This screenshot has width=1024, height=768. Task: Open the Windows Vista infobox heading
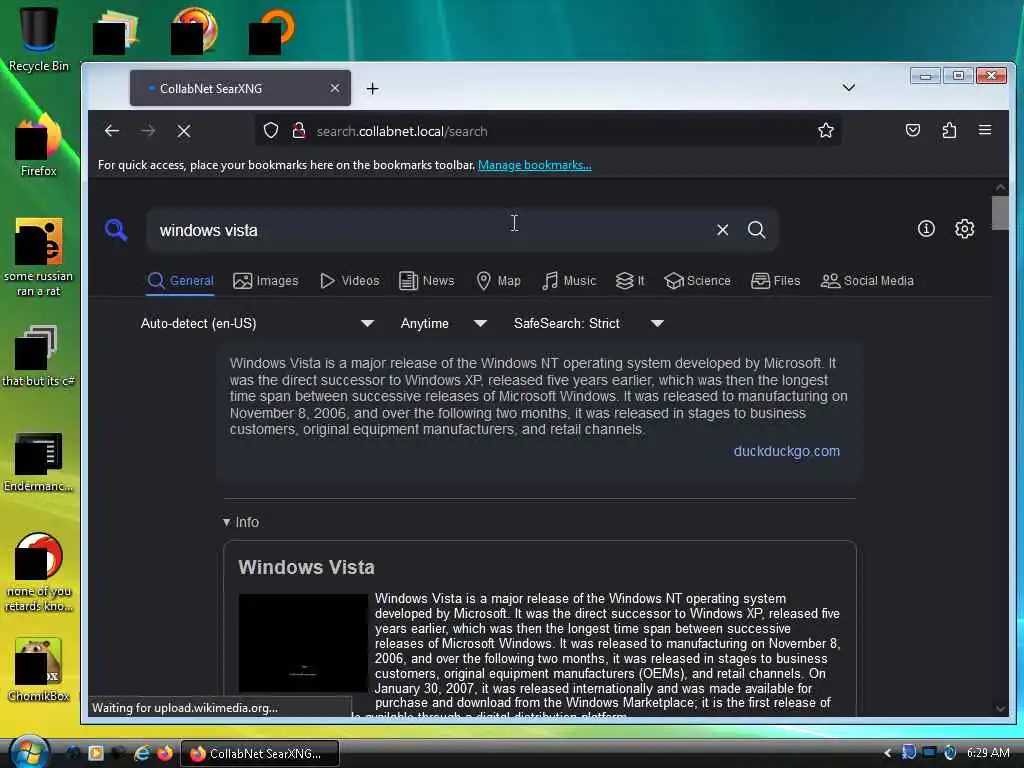click(306, 567)
